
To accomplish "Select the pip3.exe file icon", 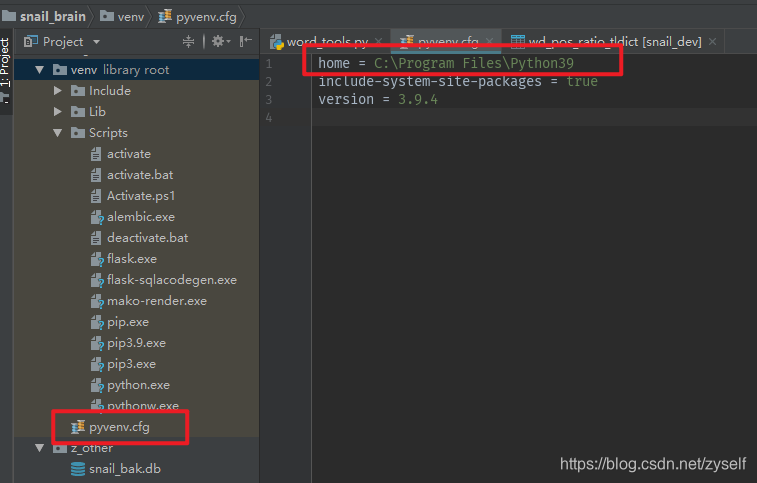I will 97,364.
